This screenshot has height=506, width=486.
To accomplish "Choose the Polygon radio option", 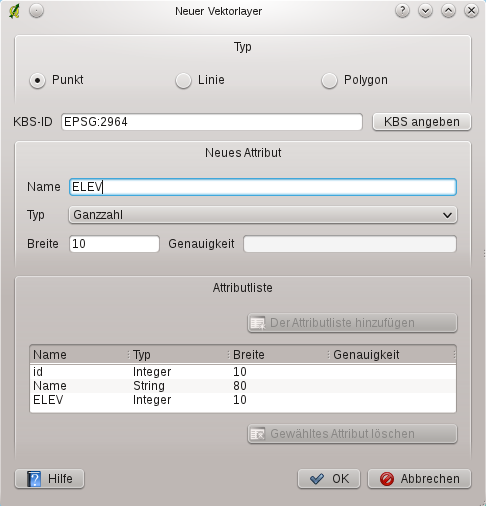I will tap(329, 80).
